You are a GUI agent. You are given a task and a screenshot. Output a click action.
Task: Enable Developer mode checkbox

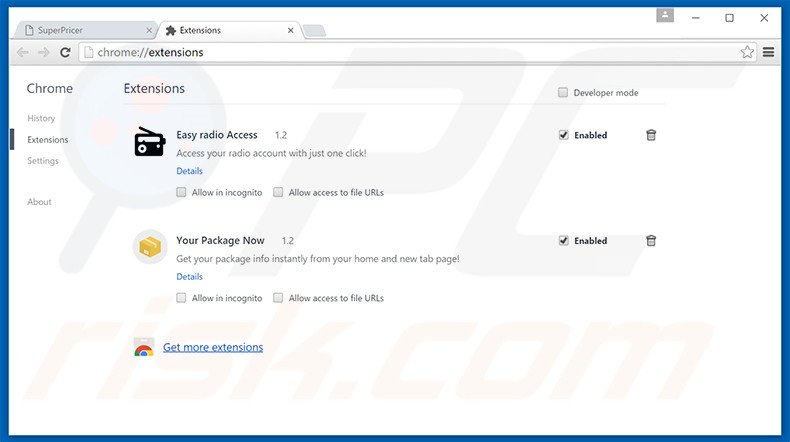(563, 92)
